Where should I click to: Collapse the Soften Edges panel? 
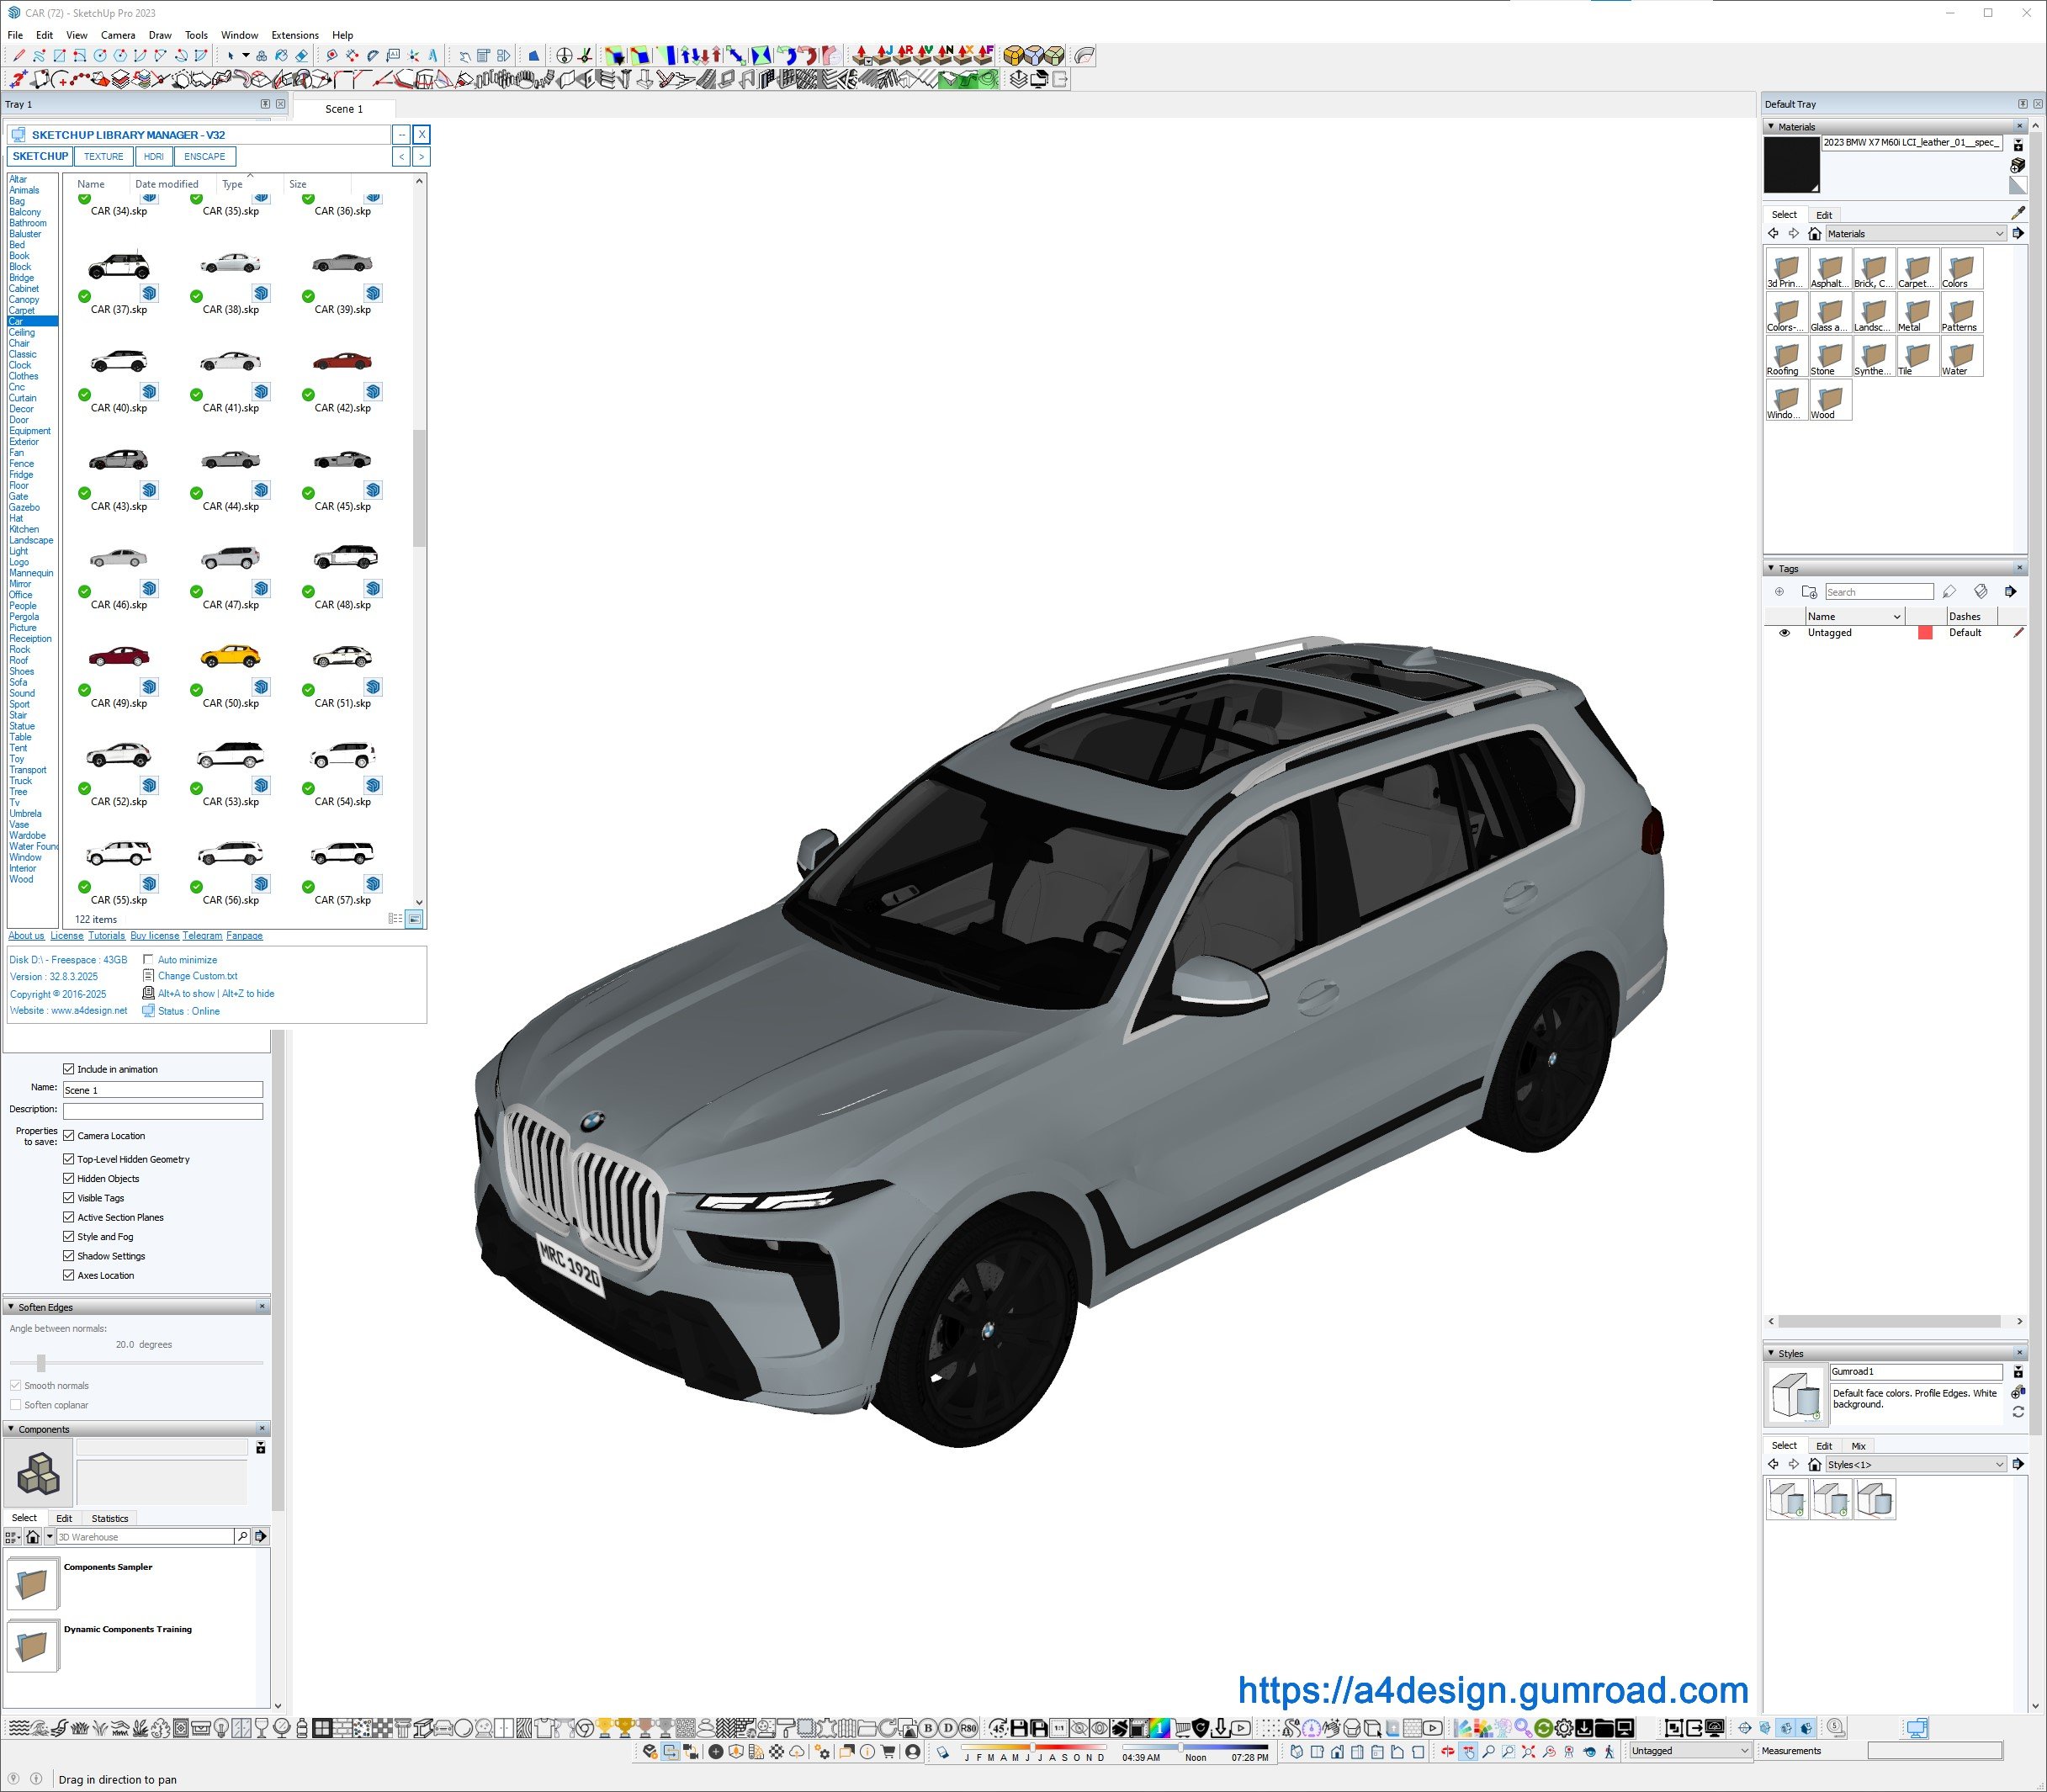[11, 1307]
